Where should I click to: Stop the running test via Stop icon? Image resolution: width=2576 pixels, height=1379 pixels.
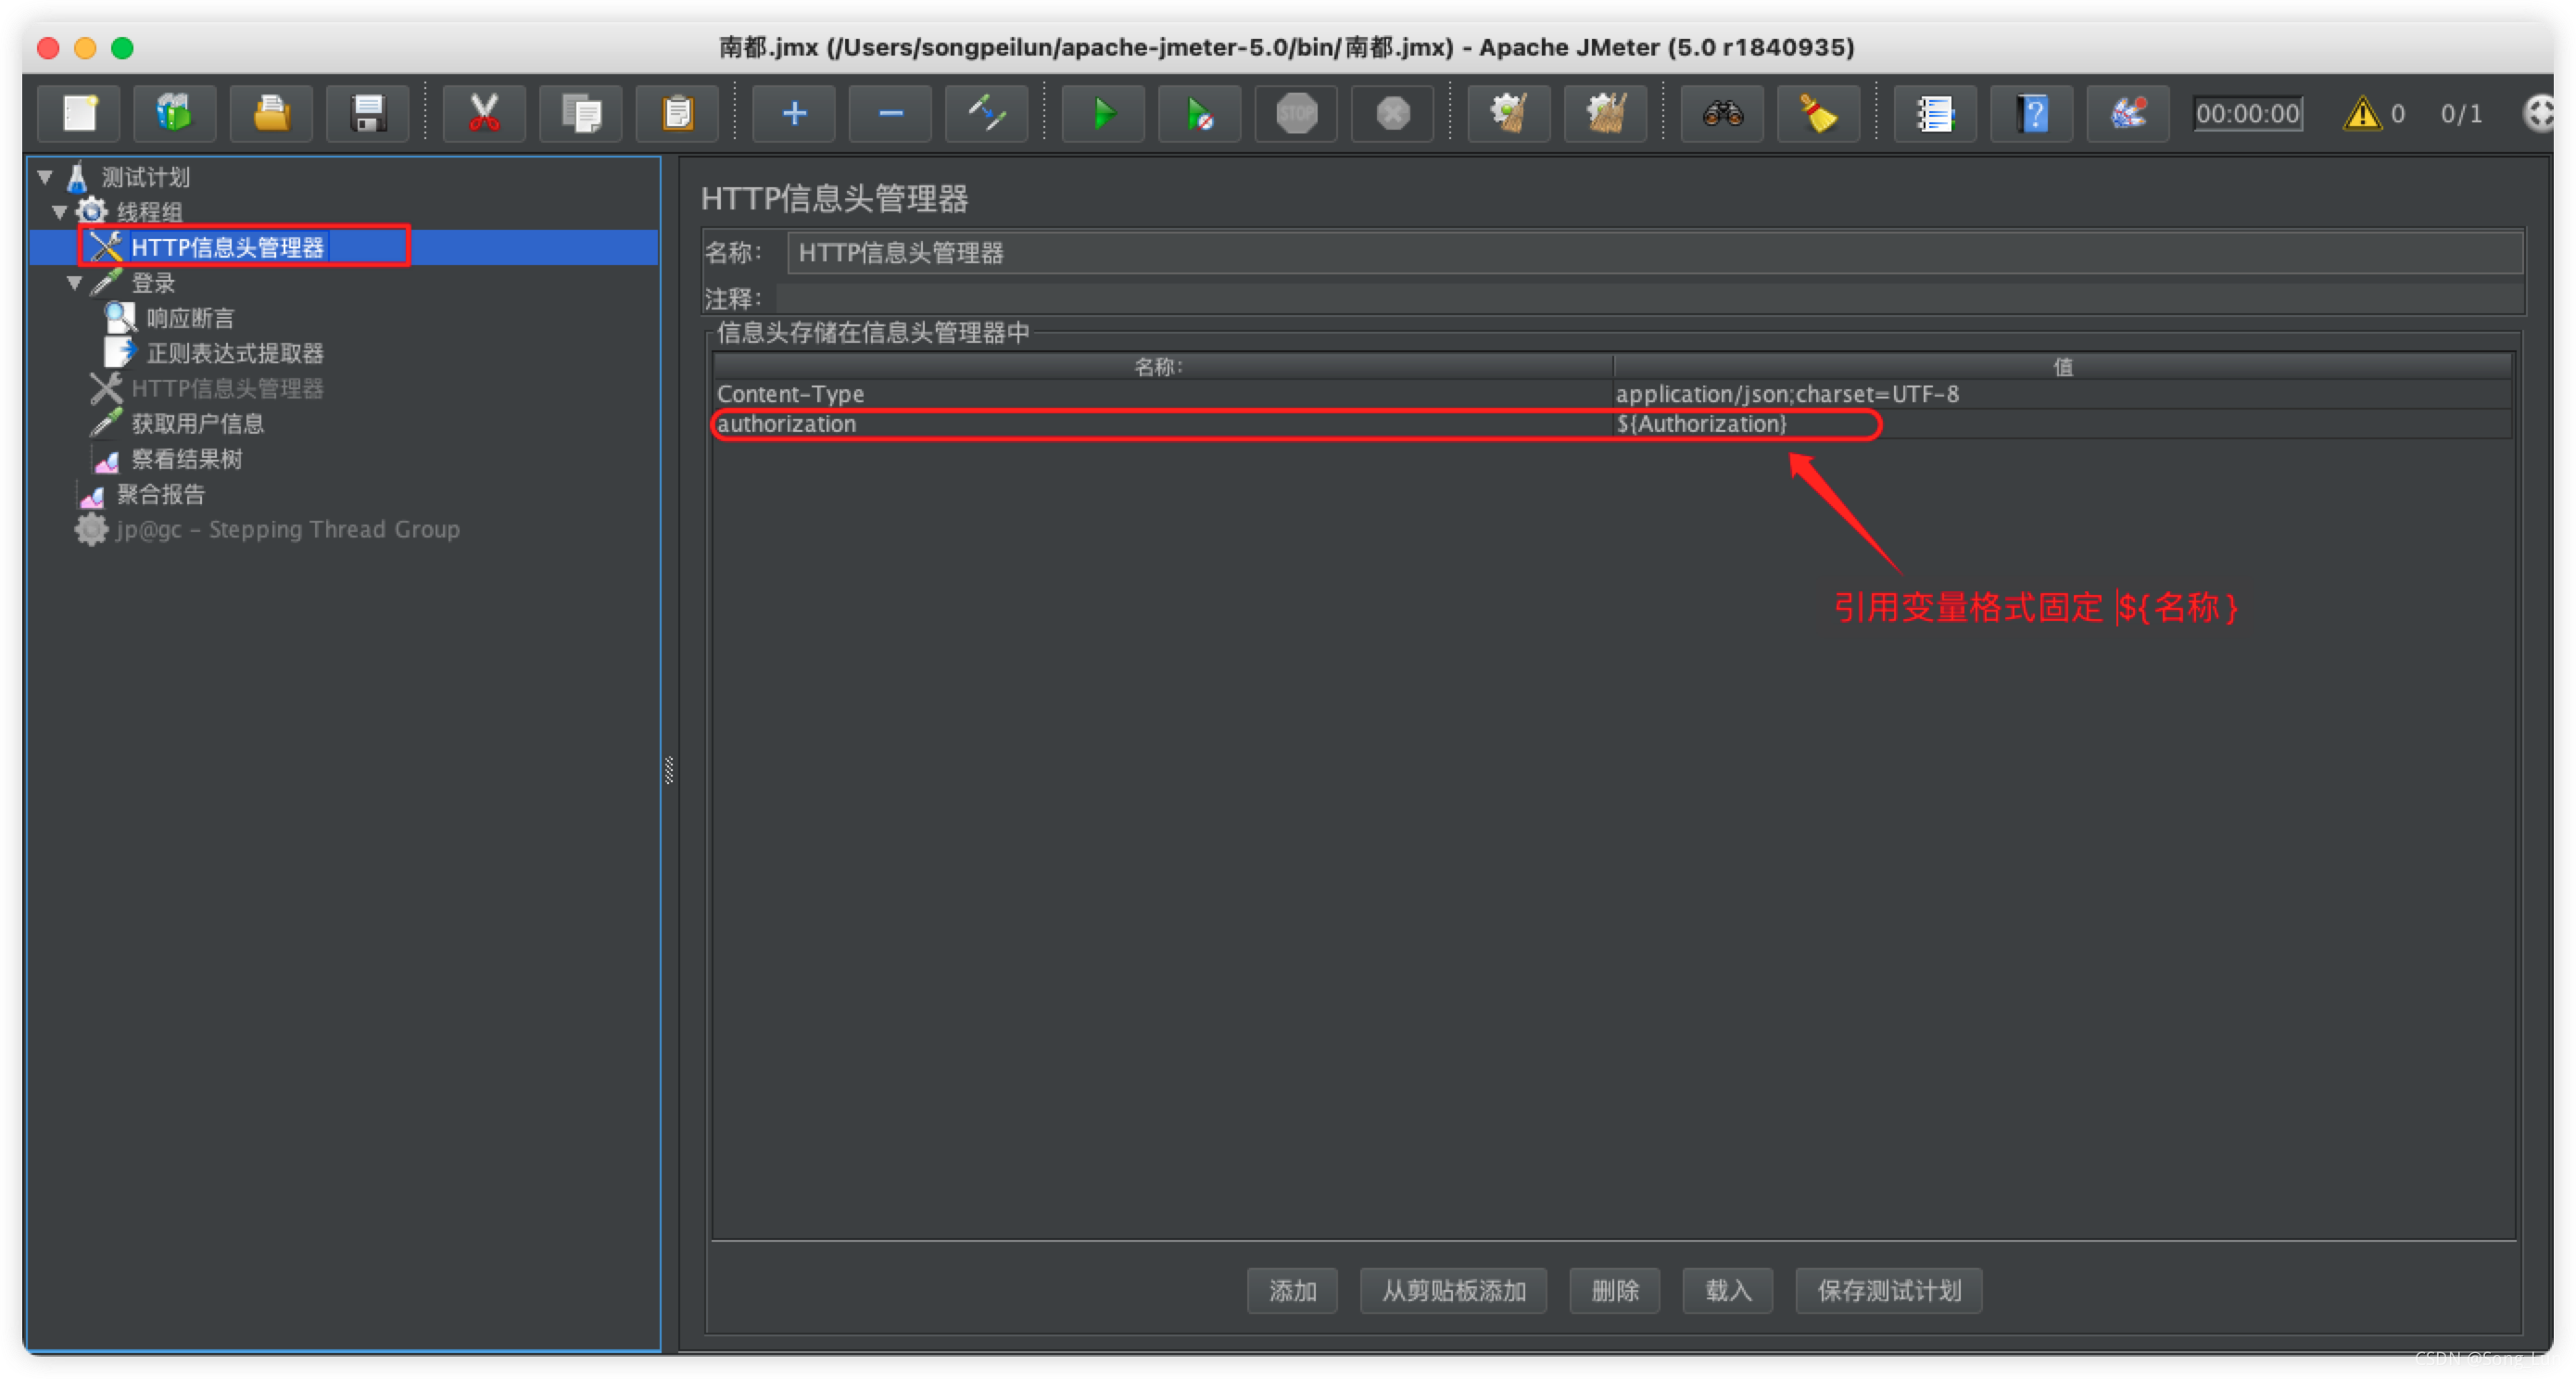[1296, 113]
